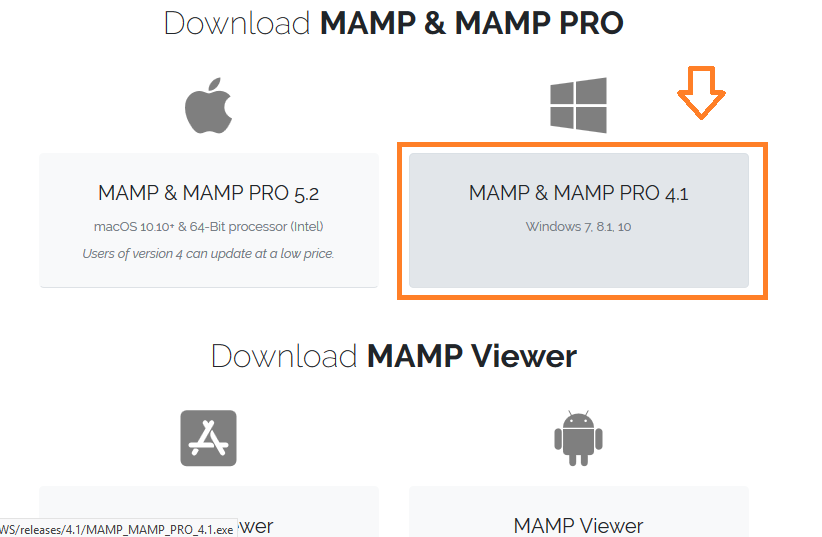822x537 pixels.
Task: Click the Apple logo icon
Action: tap(209, 105)
